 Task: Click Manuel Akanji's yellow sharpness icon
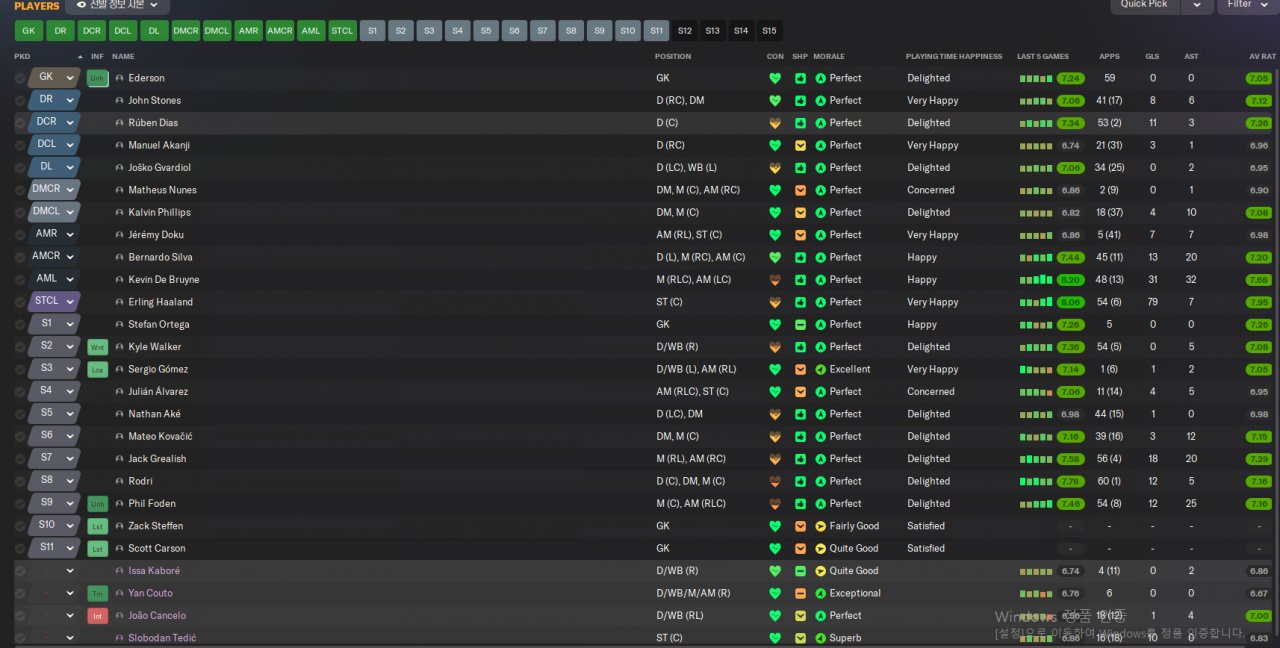click(x=800, y=145)
